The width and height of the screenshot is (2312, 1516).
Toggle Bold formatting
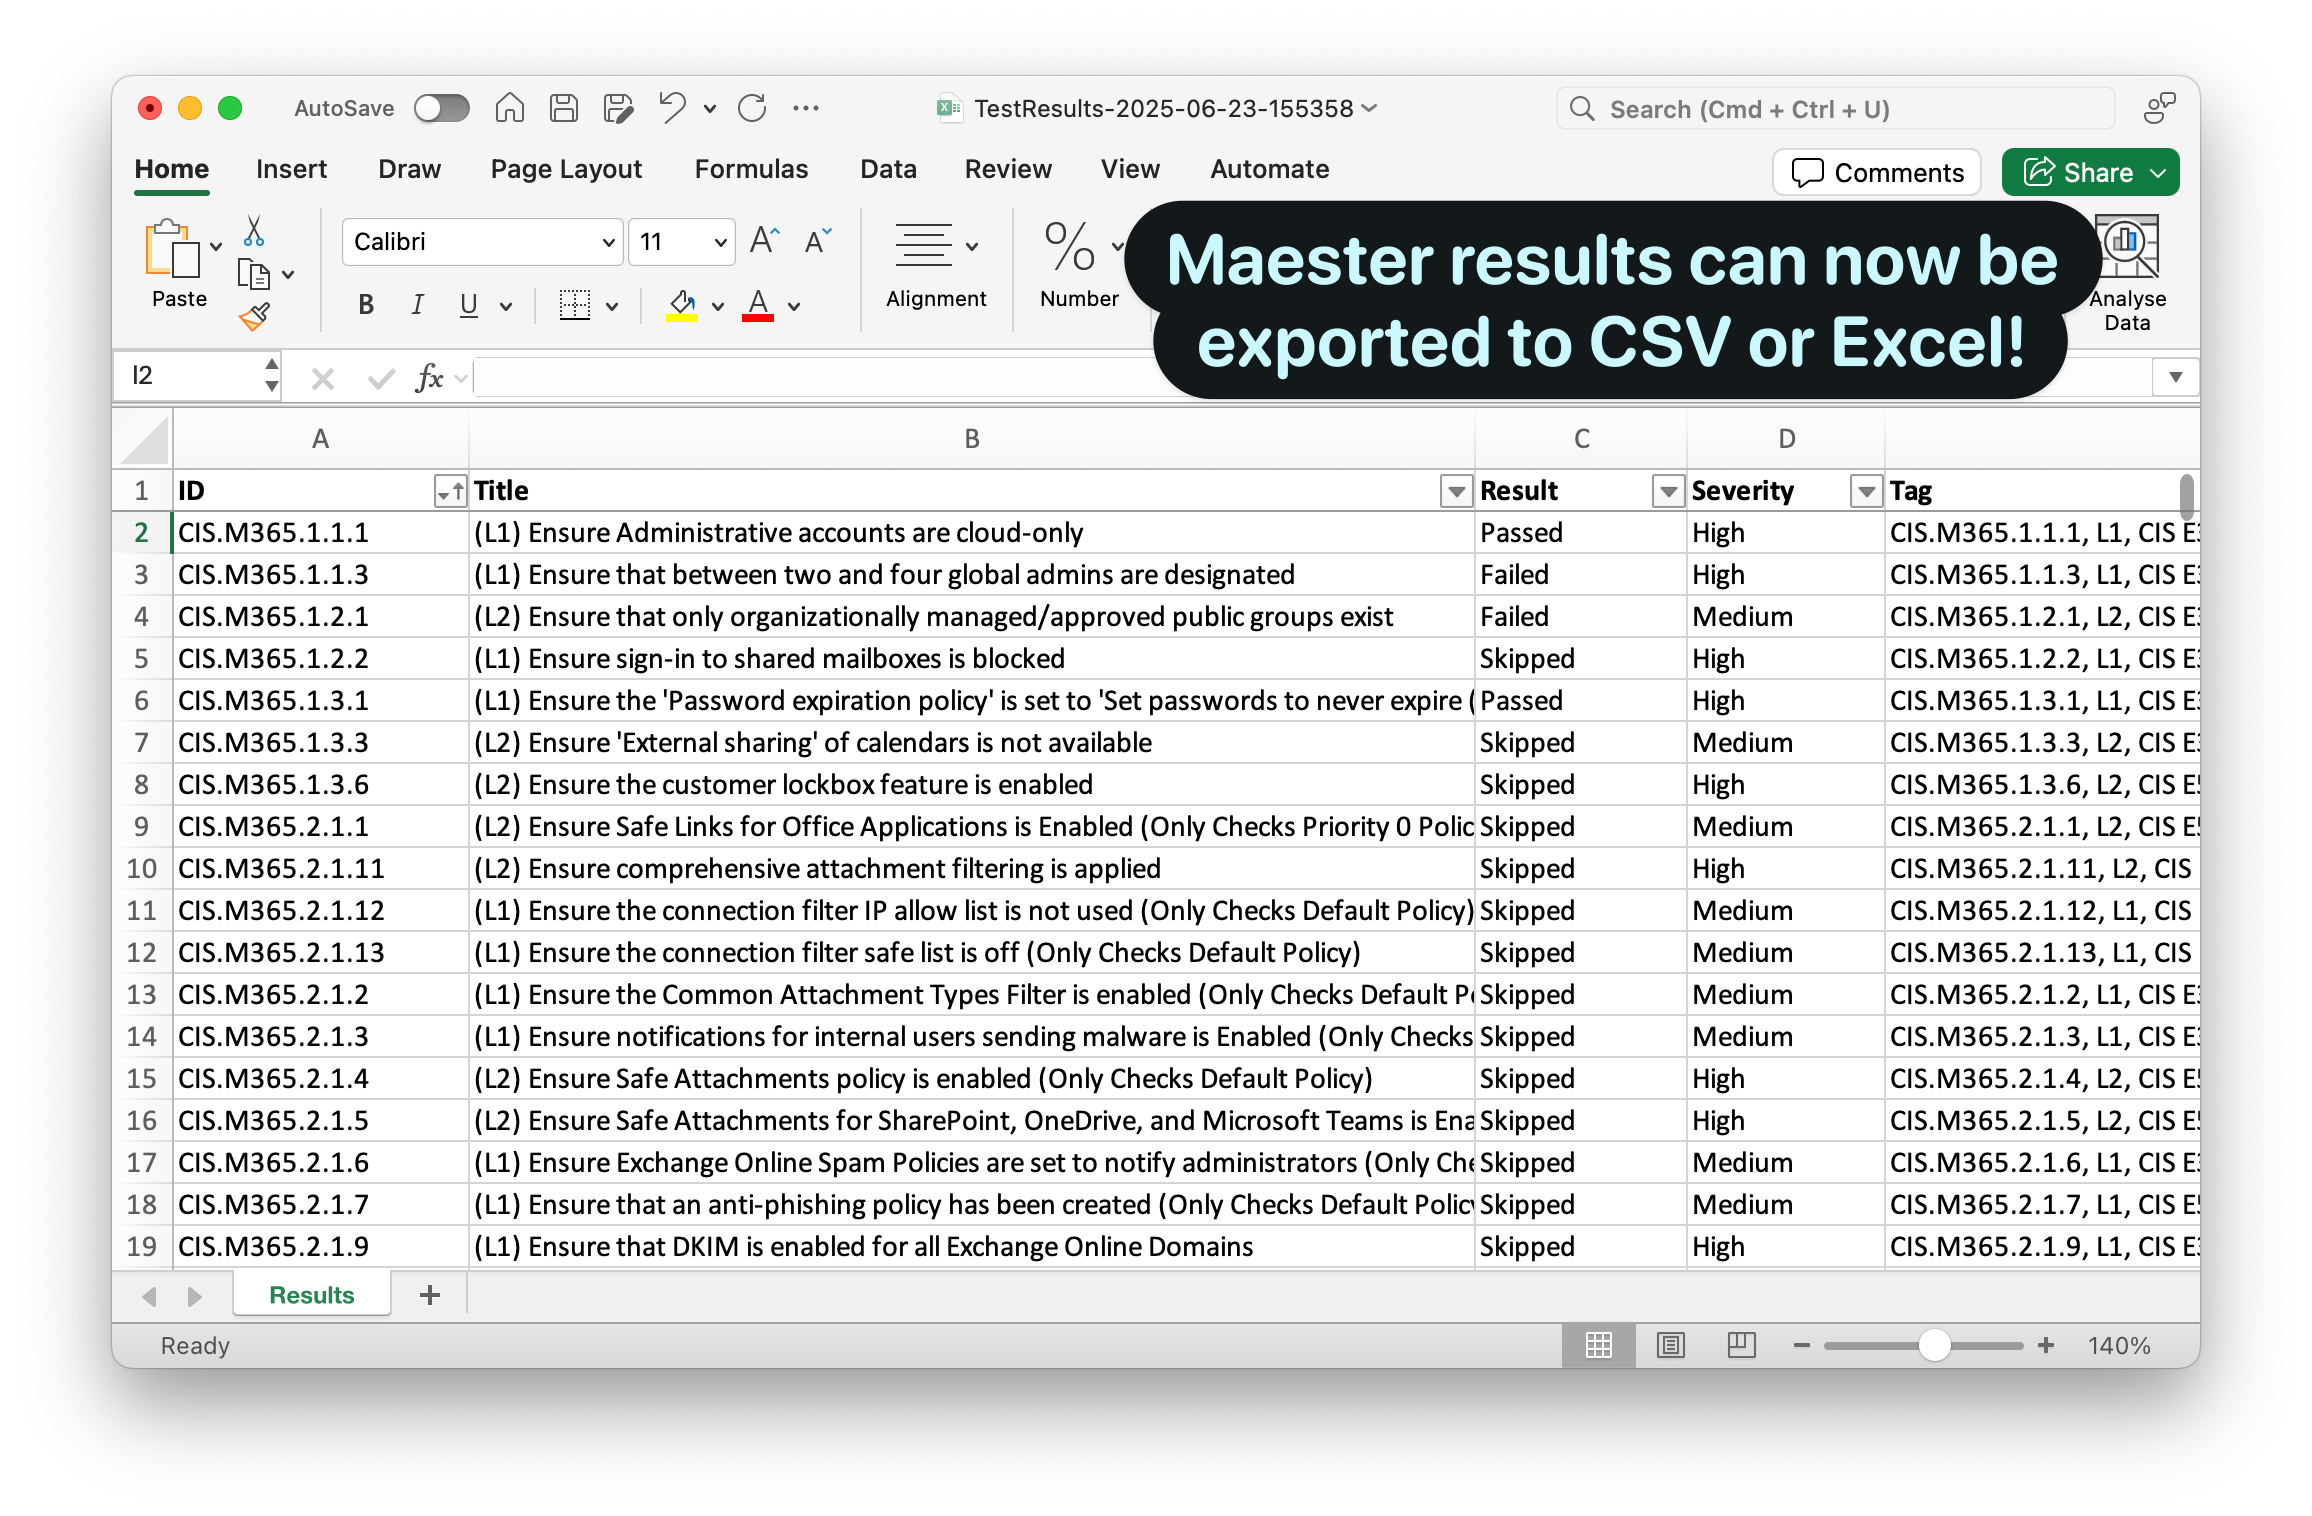click(365, 305)
